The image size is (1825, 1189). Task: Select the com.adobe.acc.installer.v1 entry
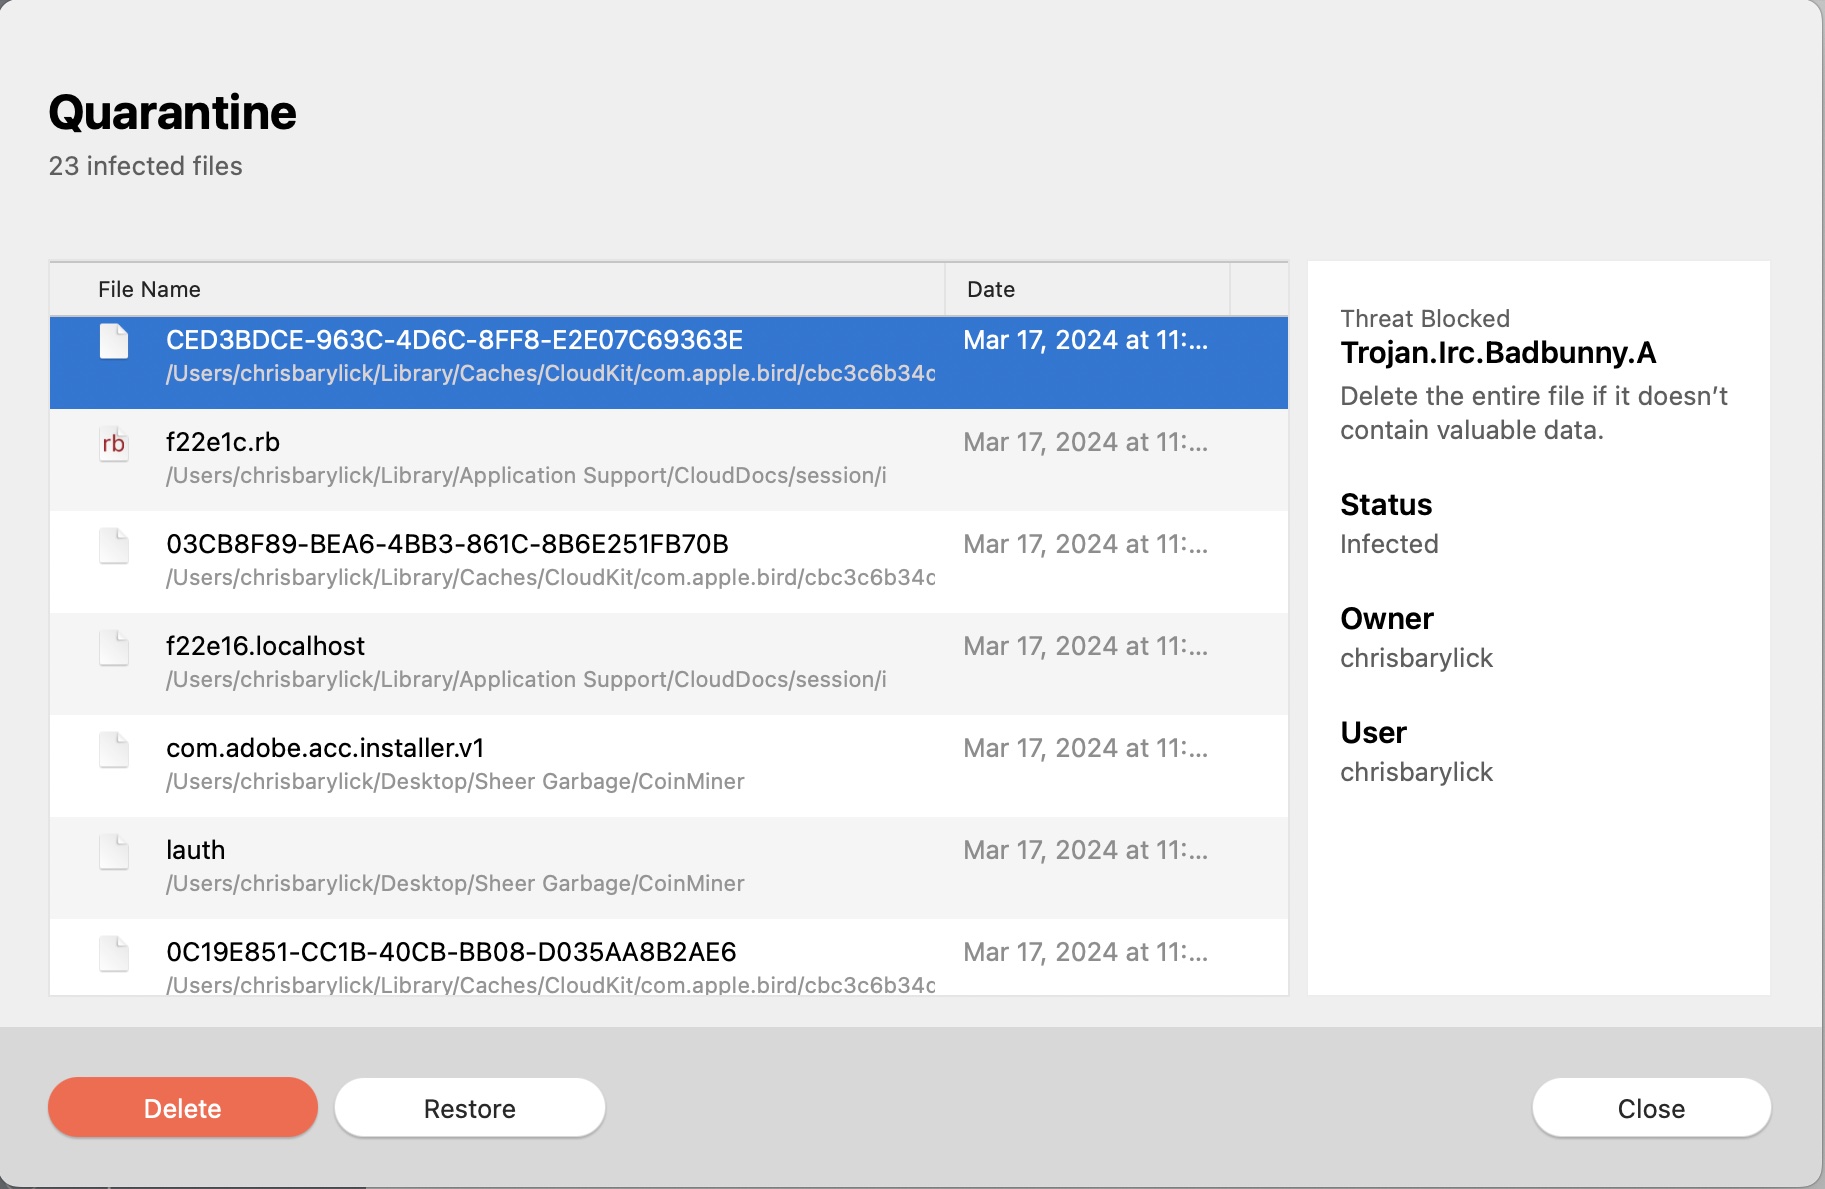(x=560, y=764)
